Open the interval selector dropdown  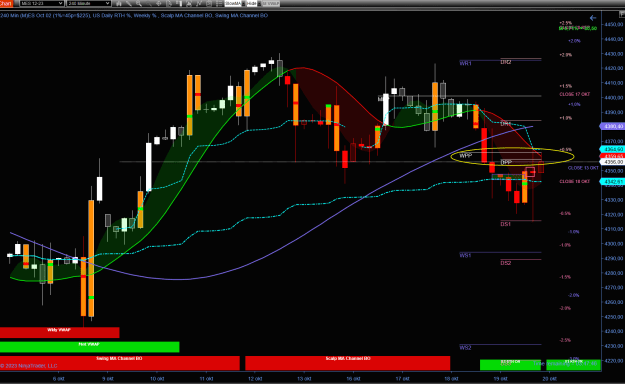88,3
